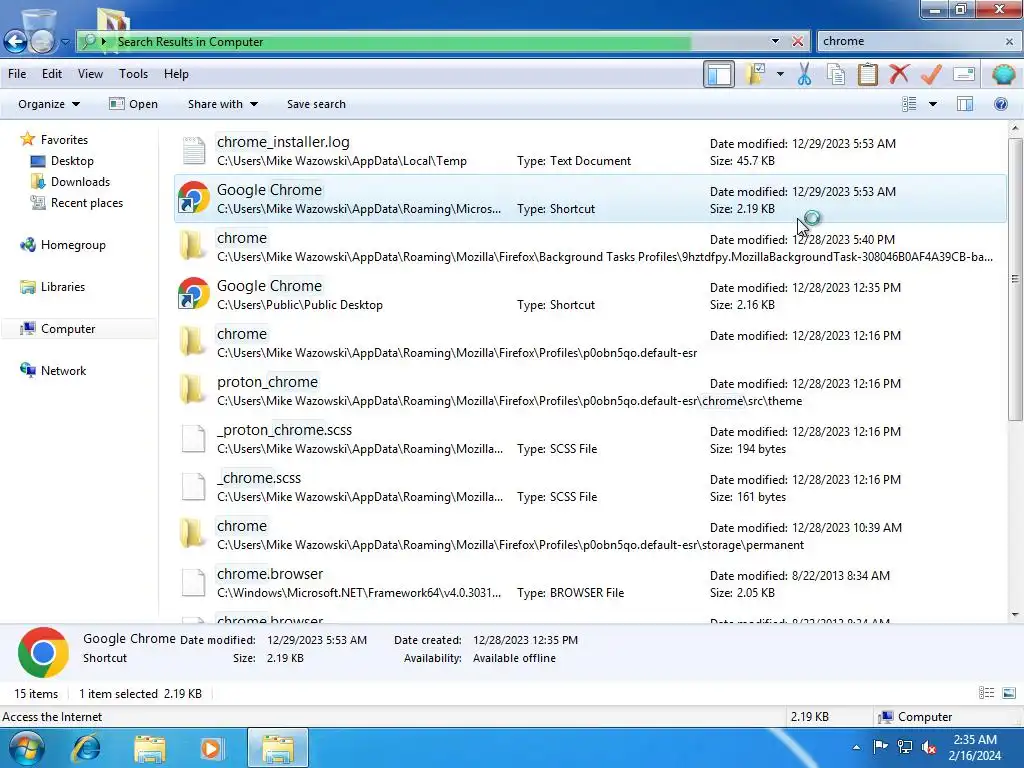Click the envelope email icon in toolbar
The height and width of the screenshot is (768, 1024).
(964, 74)
